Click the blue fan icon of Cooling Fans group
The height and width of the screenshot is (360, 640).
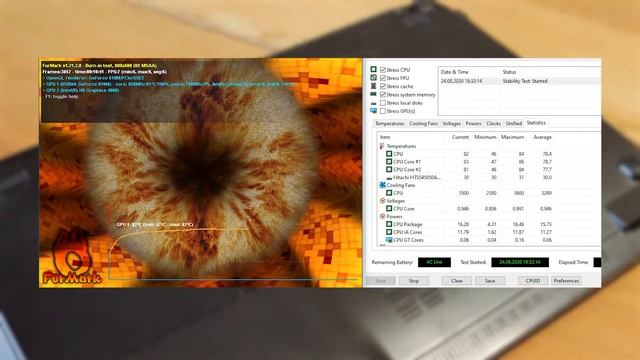point(382,185)
